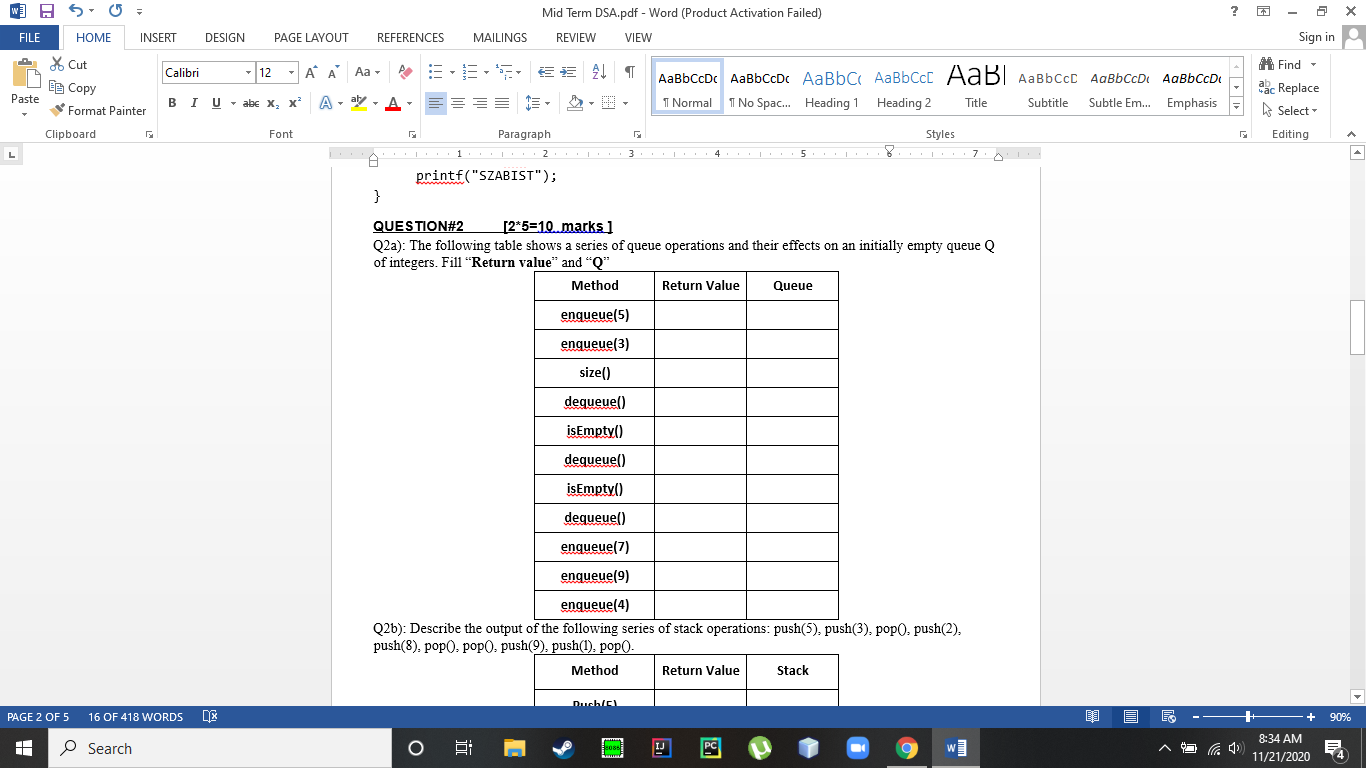The width and height of the screenshot is (1366, 768).
Task: Open the Sort dialog
Action: (597, 71)
